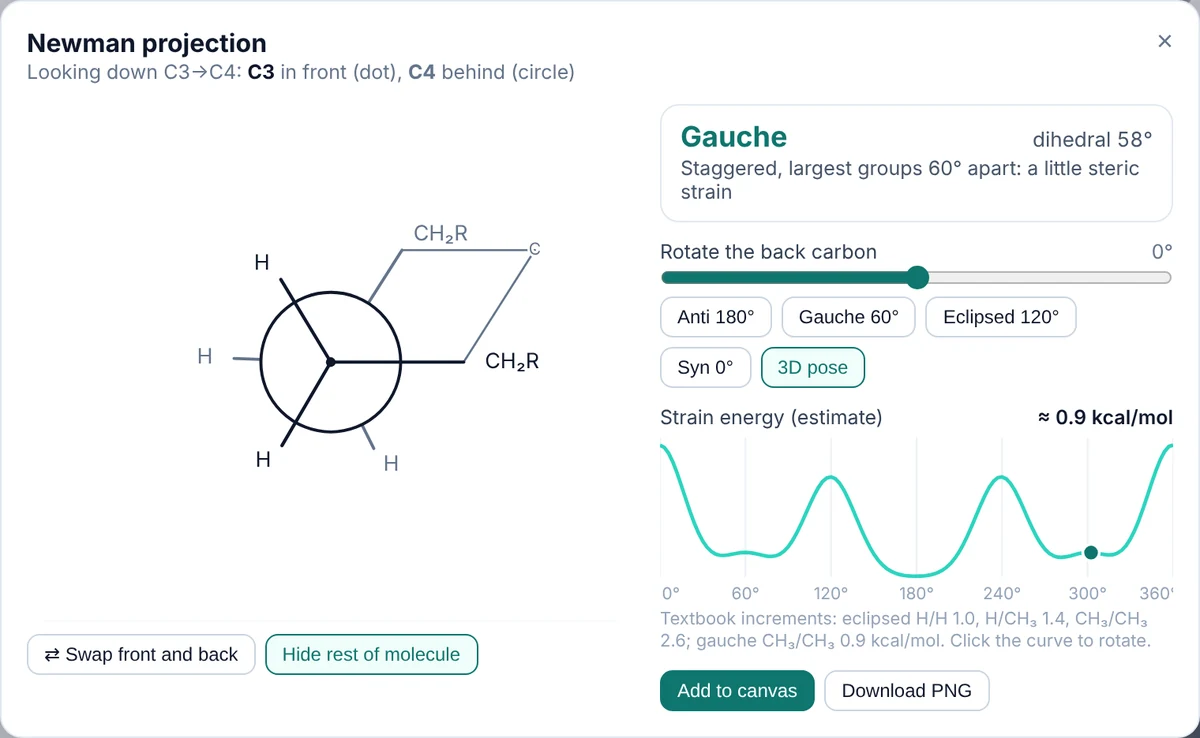Click the current-position dot on energy curve
Viewport: 1200px width, 738px height.
[1091, 552]
